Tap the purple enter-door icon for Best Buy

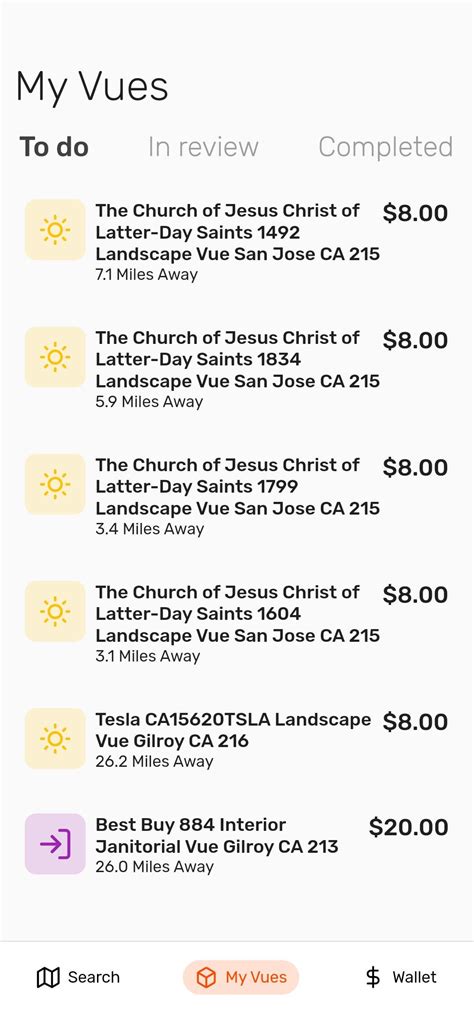pyautogui.click(x=55, y=844)
